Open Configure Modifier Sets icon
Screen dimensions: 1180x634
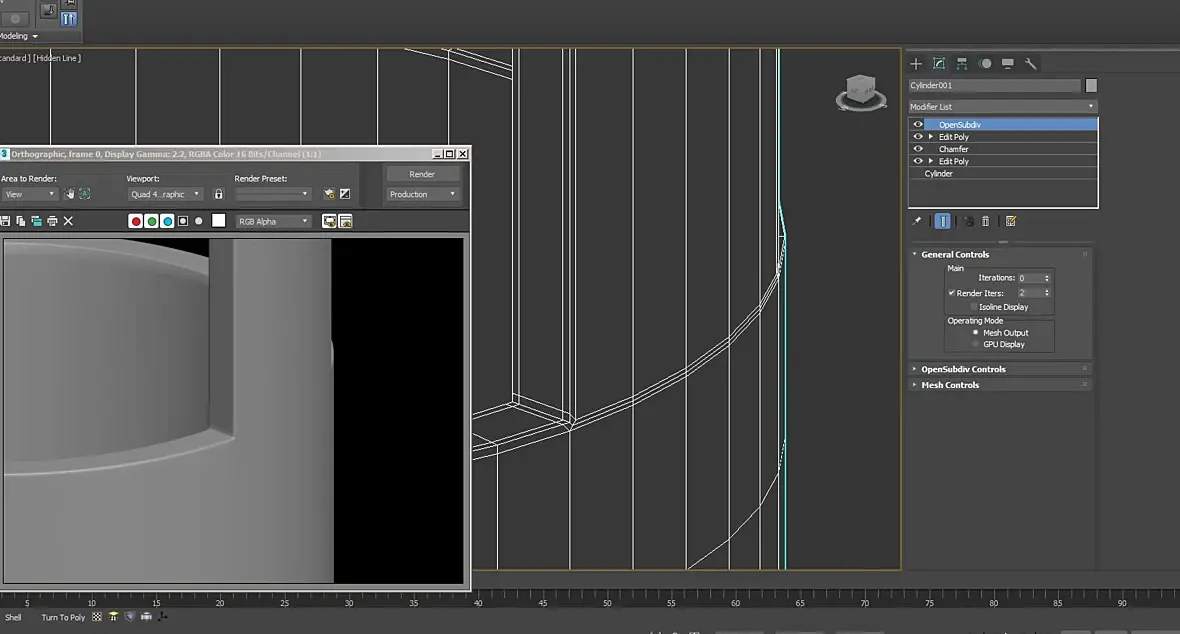click(x=1011, y=221)
